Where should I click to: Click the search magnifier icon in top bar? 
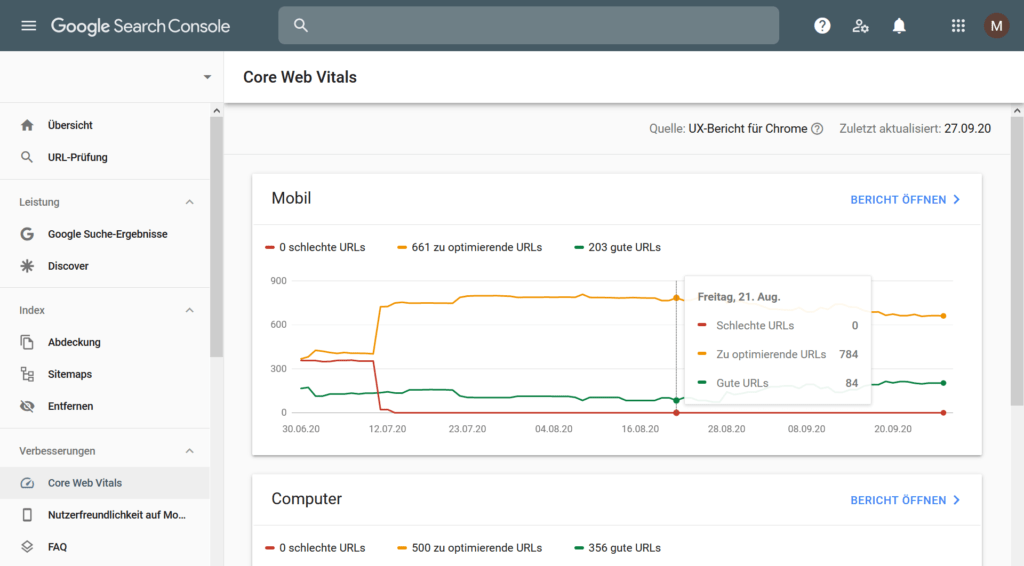[300, 25]
